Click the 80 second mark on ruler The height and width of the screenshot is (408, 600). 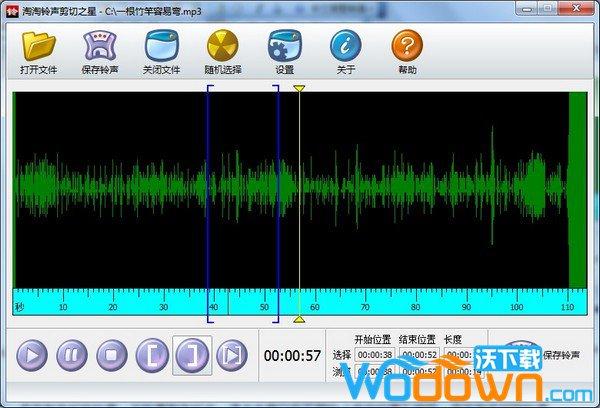point(416,307)
